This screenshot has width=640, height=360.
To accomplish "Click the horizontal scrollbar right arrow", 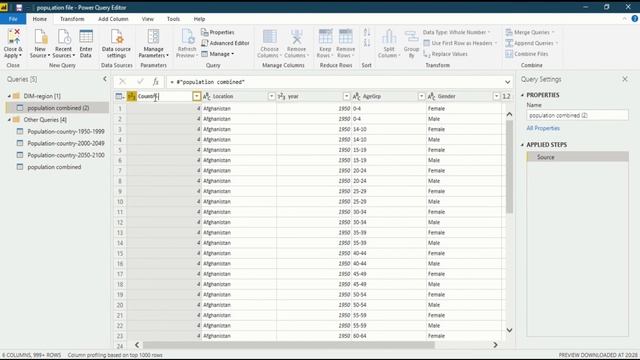I will pos(495,345).
